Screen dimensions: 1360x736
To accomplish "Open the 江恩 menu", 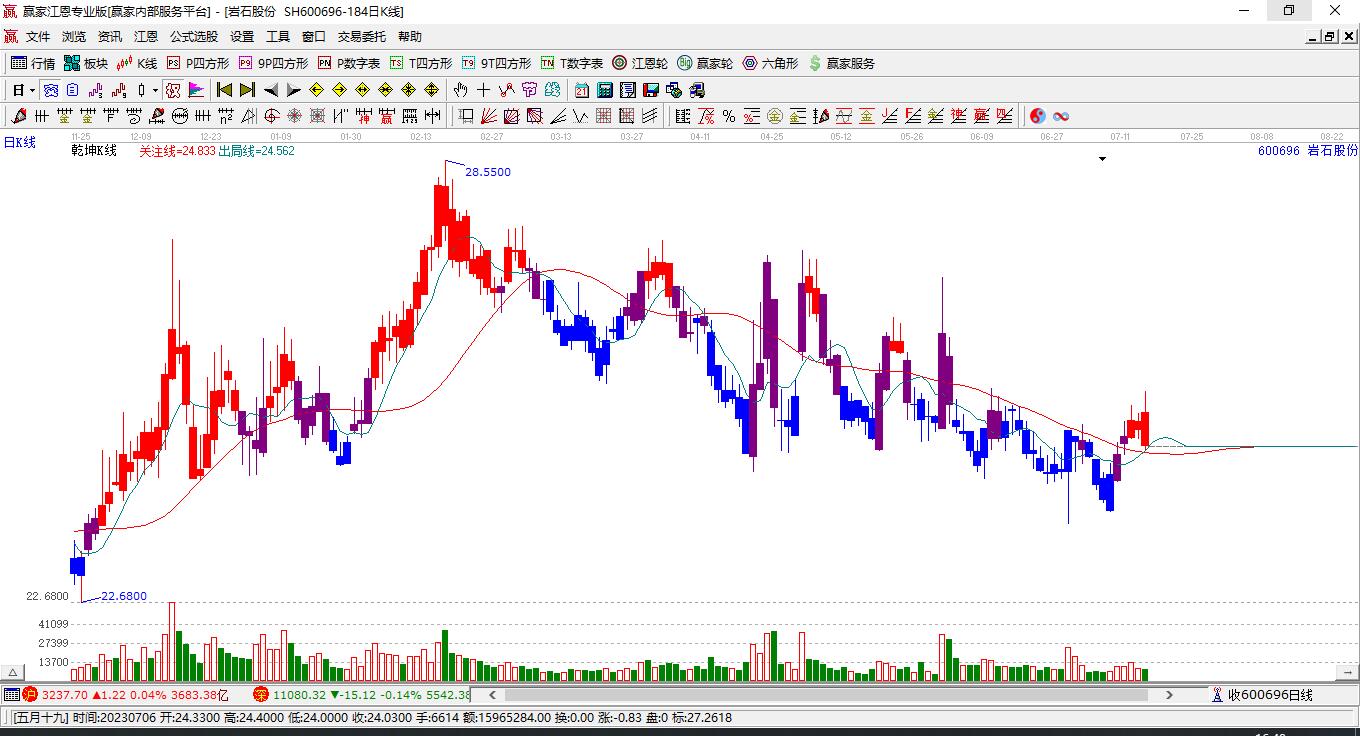I will (146, 36).
